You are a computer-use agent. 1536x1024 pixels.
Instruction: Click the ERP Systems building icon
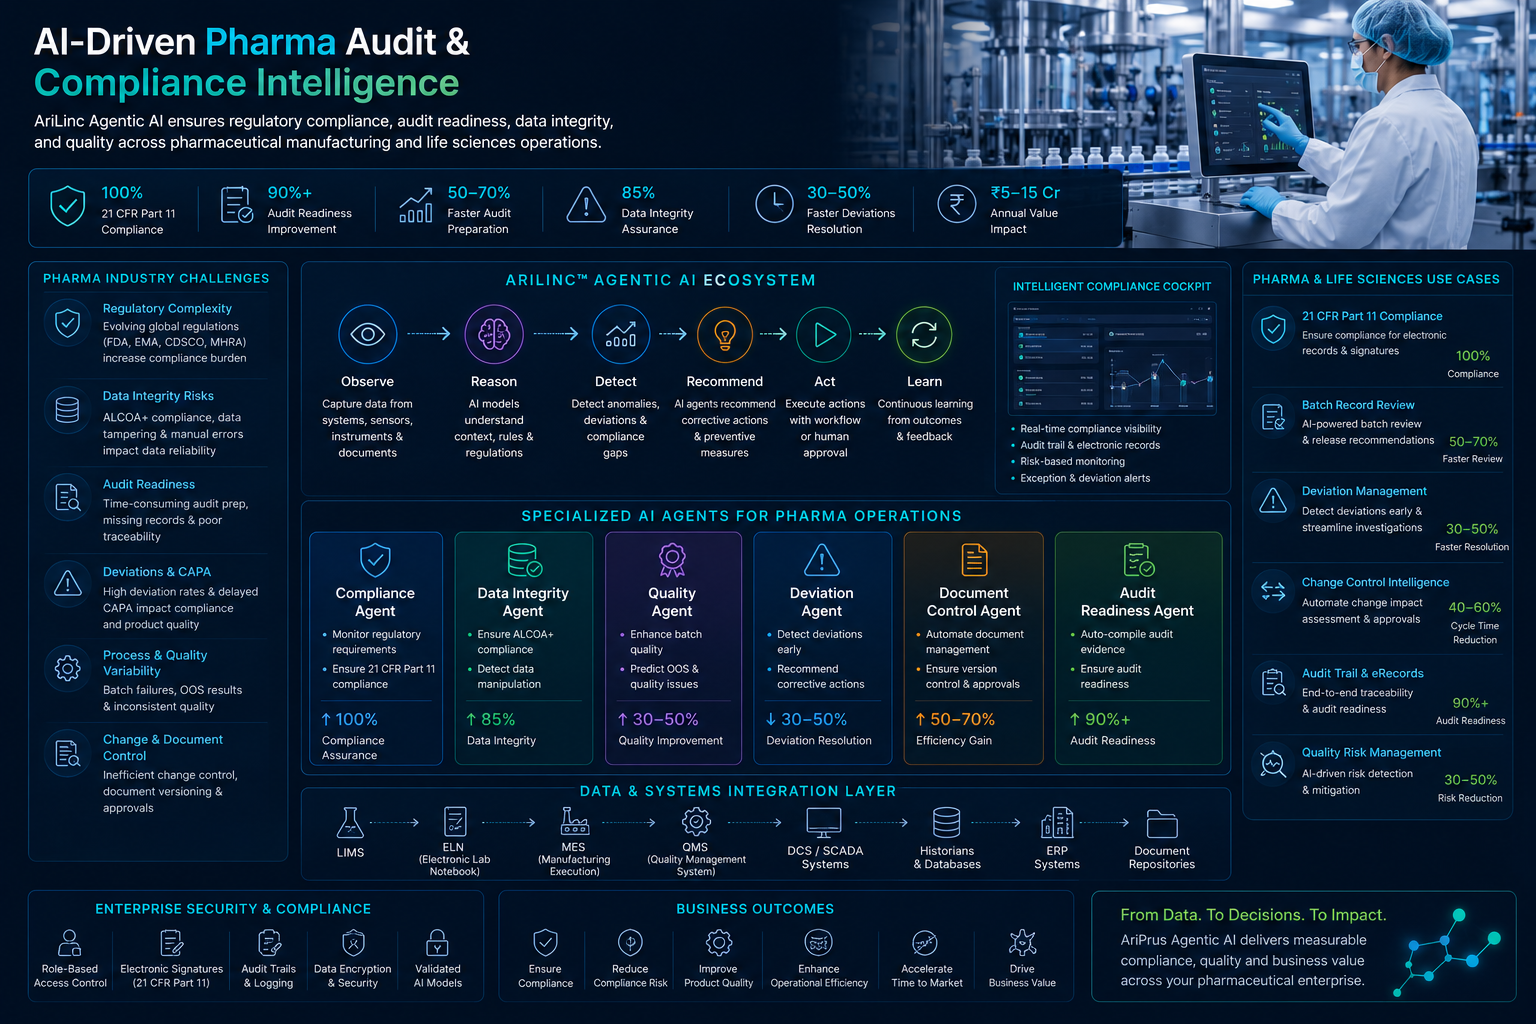1057,823
